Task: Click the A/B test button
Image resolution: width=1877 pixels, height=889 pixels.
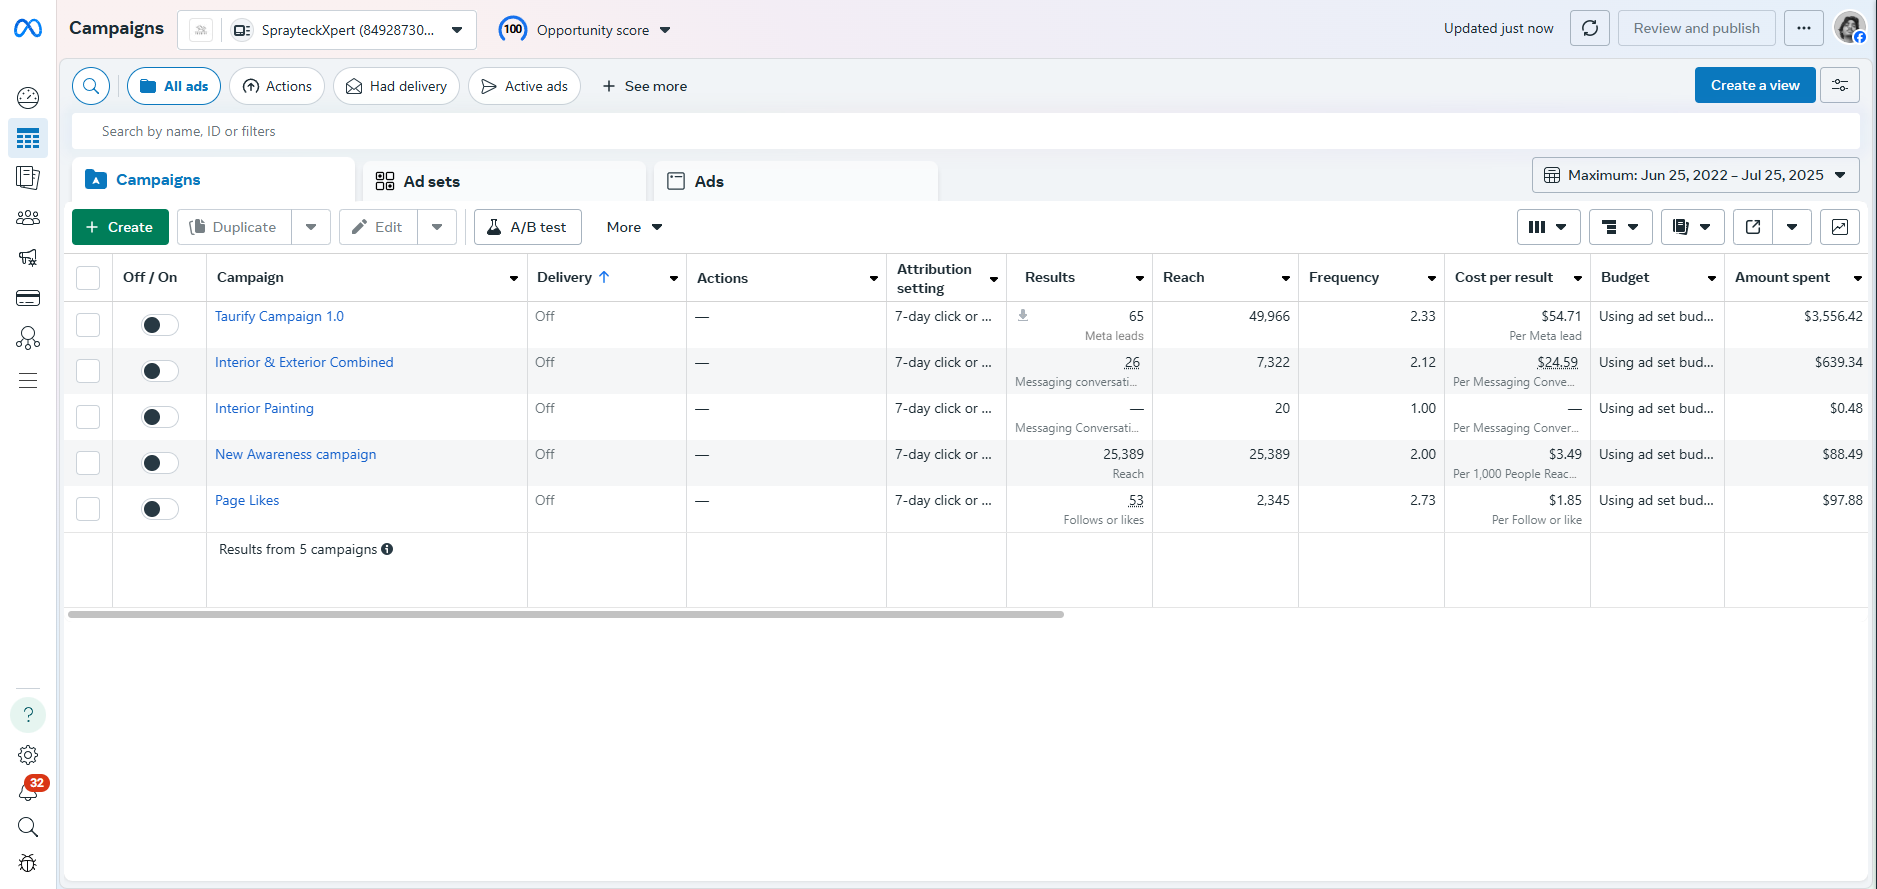Action: (528, 227)
